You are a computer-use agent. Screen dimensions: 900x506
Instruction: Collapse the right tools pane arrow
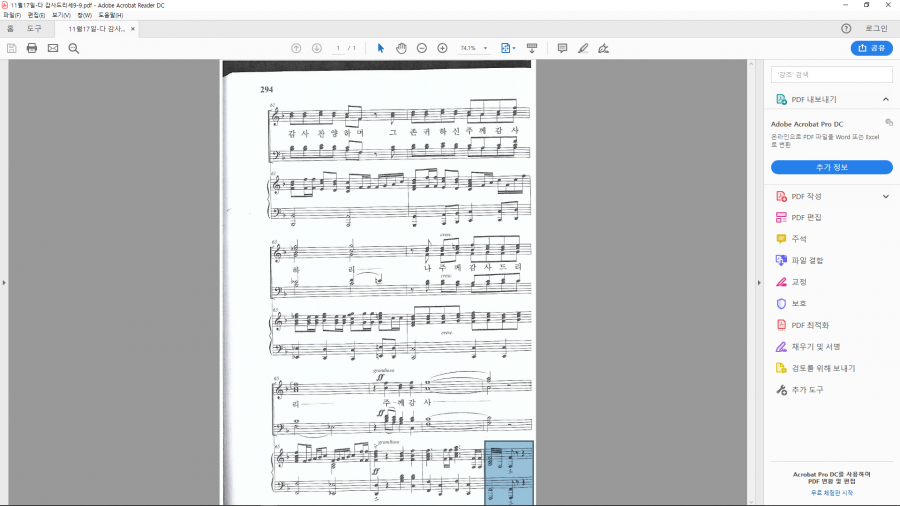pos(759,282)
